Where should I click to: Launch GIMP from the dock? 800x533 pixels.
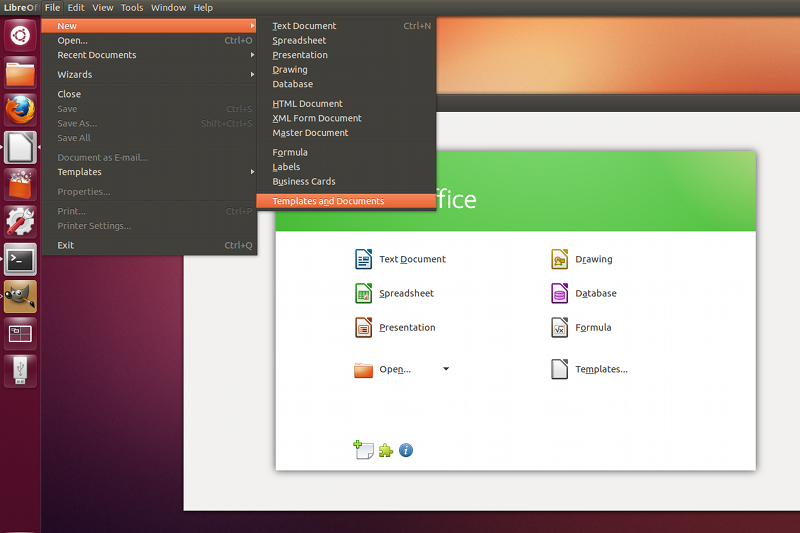[20, 297]
